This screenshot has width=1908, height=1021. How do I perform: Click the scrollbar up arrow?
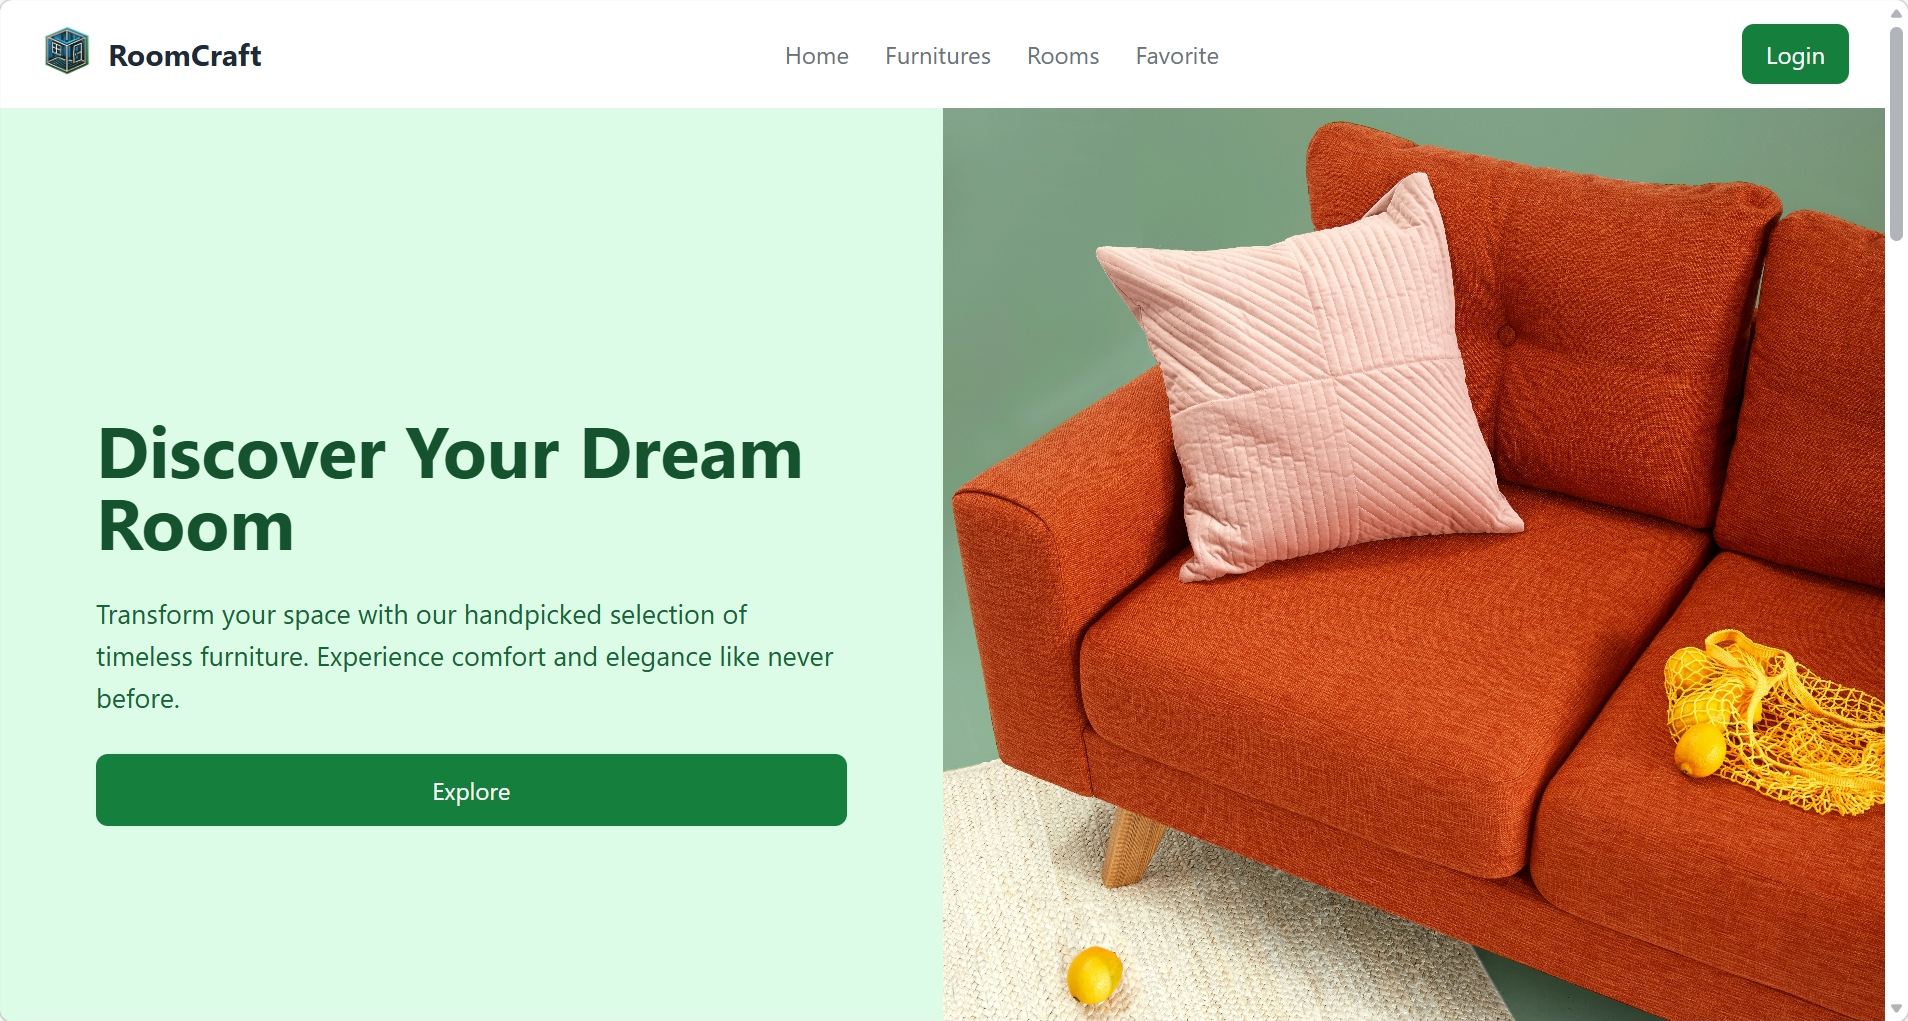point(1896,12)
